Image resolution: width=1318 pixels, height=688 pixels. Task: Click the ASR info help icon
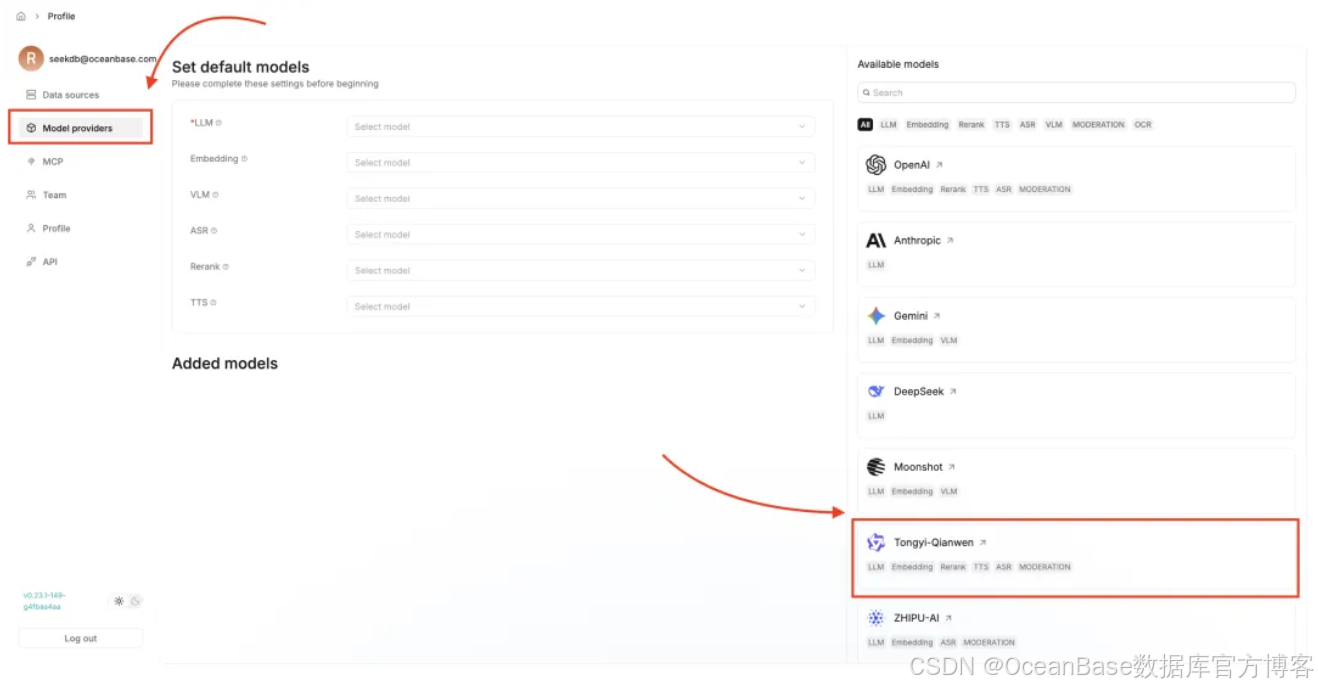[214, 231]
